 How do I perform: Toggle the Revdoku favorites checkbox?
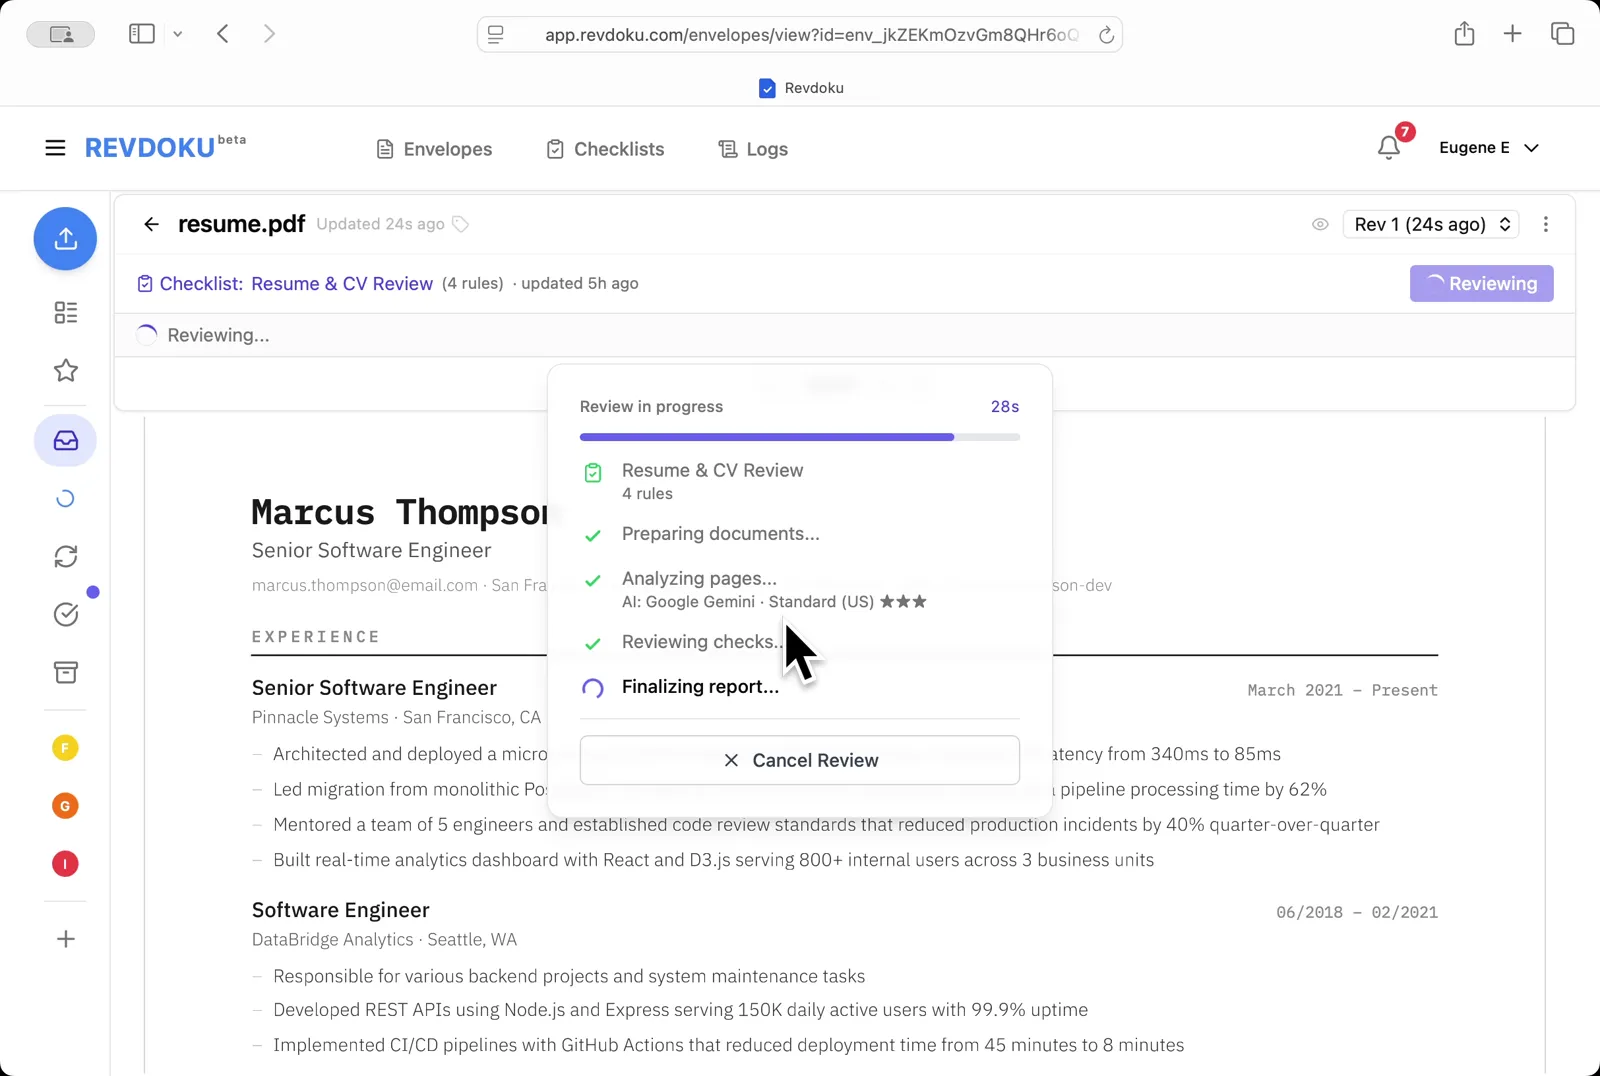click(x=767, y=88)
